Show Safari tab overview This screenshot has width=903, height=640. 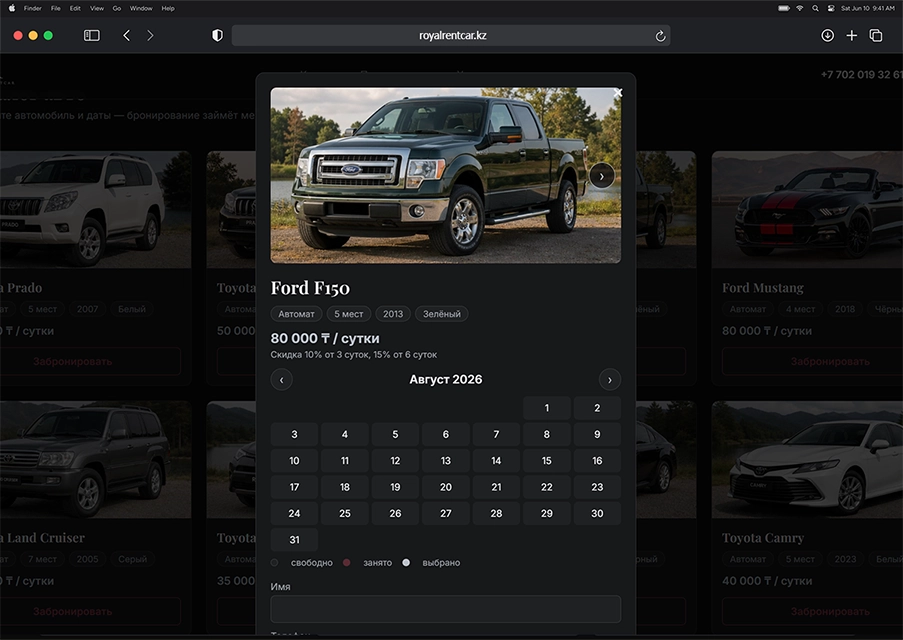coord(875,36)
